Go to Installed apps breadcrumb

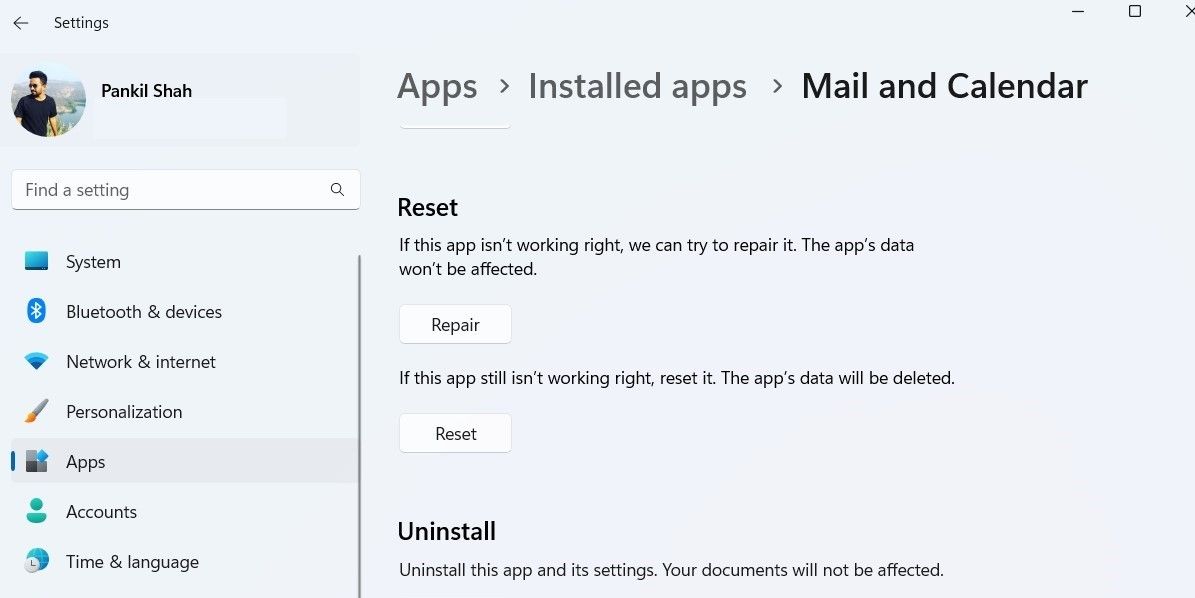point(637,86)
